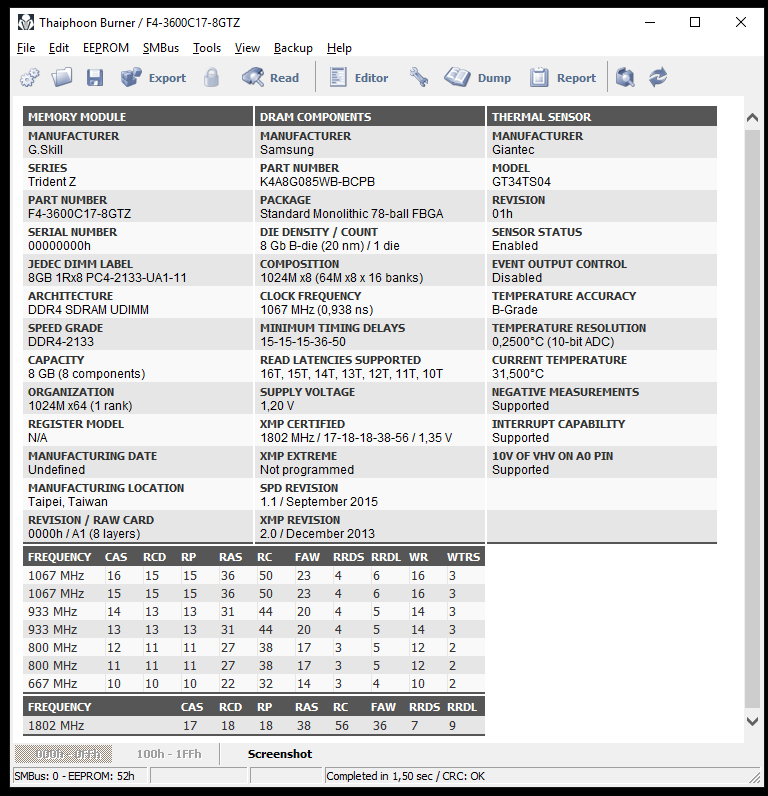Click 8 Gb B-die (20 nm) density value
768x796 pixels.
coord(330,246)
